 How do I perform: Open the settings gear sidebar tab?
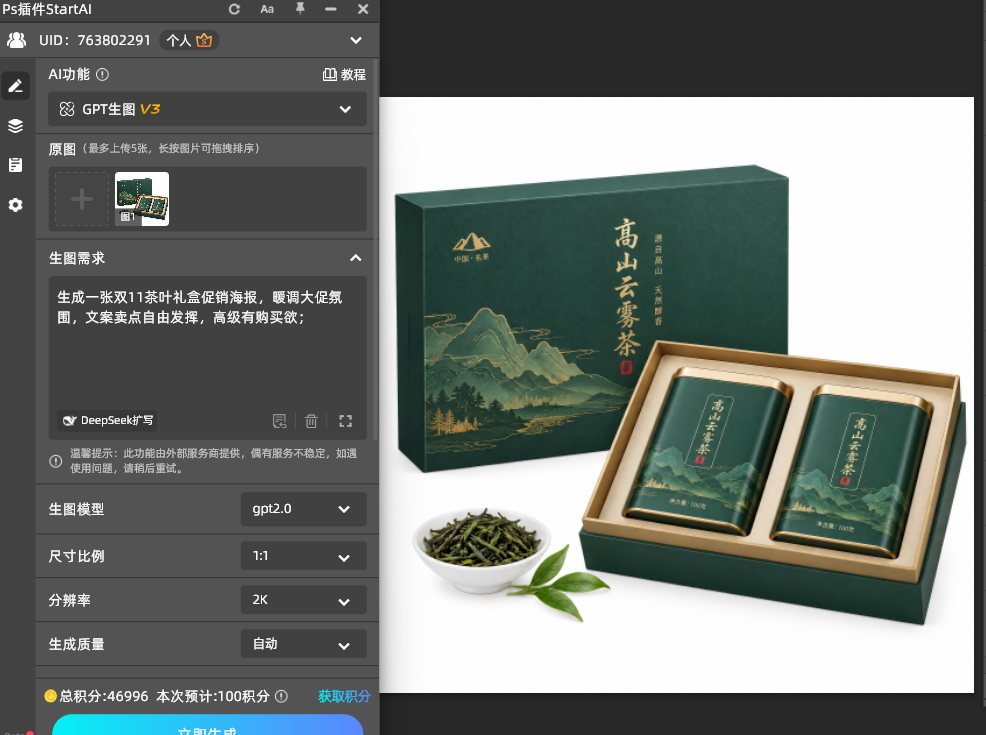click(16, 205)
